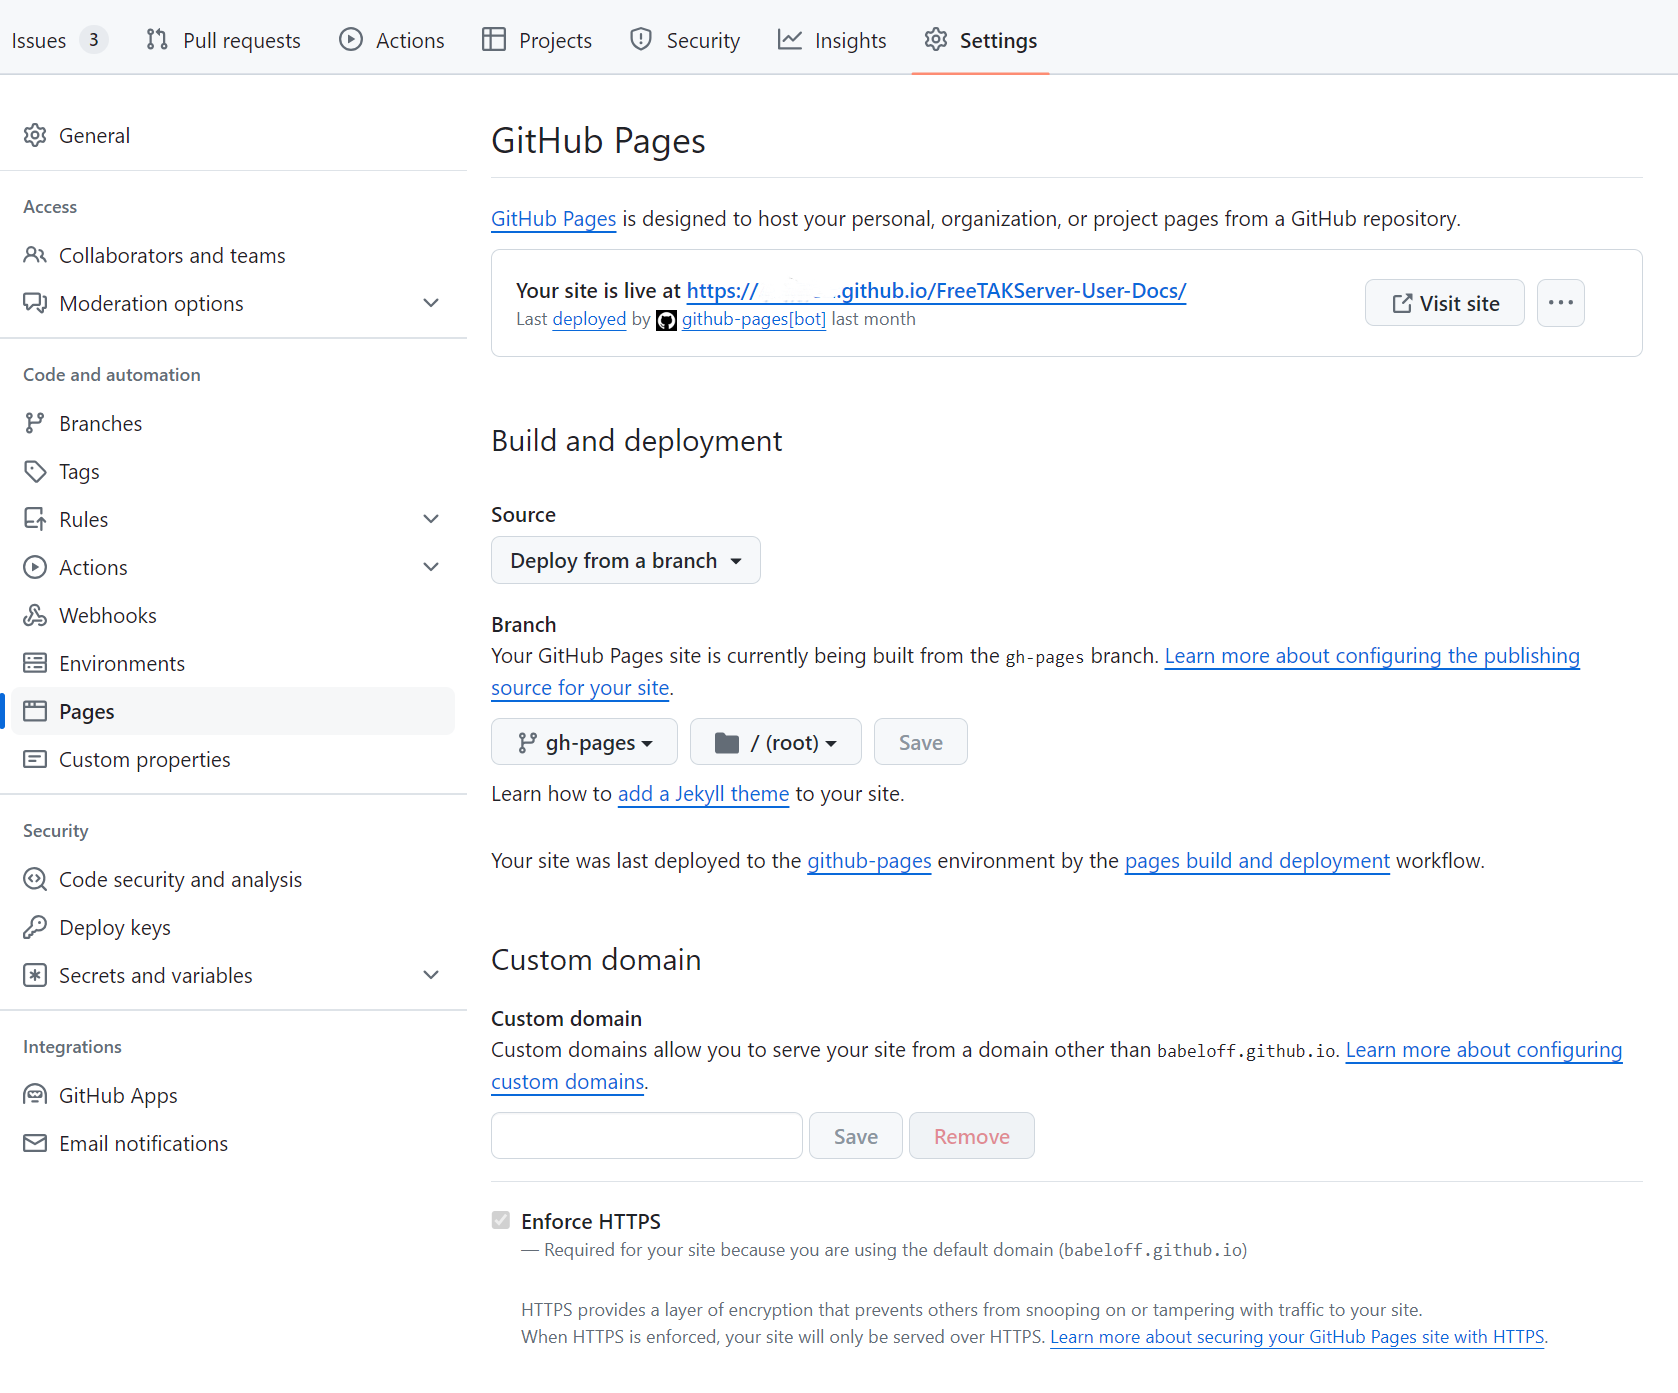Image resolution: width=1678 pixels, height=1393 pixels.
Task: Click the github-pages[bot] link
Action: tap(754, 319)
